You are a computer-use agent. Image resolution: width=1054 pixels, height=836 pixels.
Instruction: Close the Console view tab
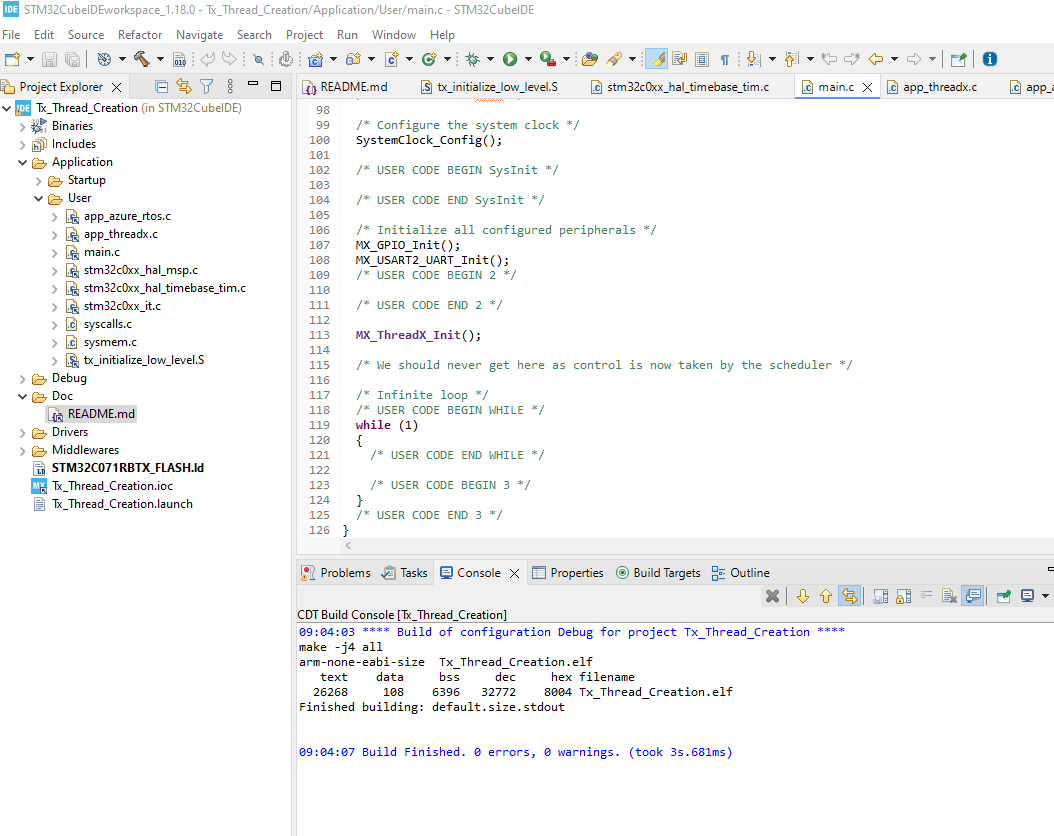(514, 573)
